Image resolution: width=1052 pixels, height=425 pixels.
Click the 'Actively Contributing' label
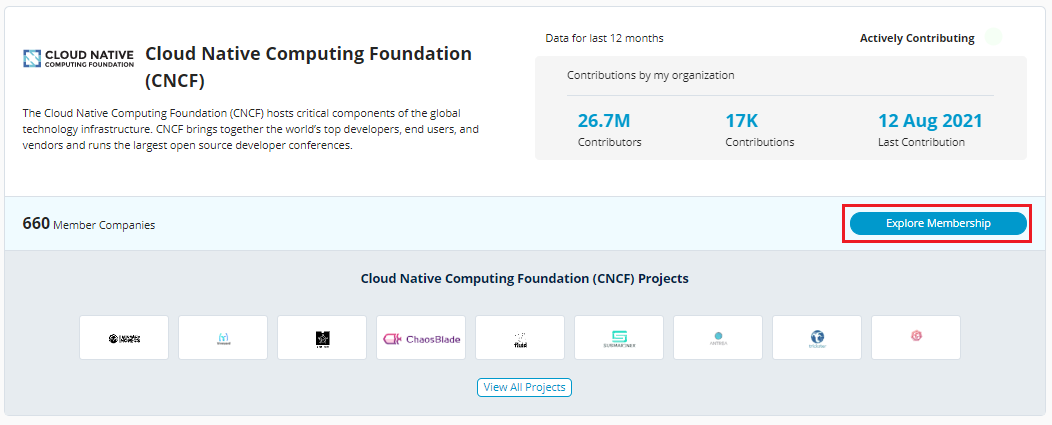pyautogui.click(x=917, y=38)
